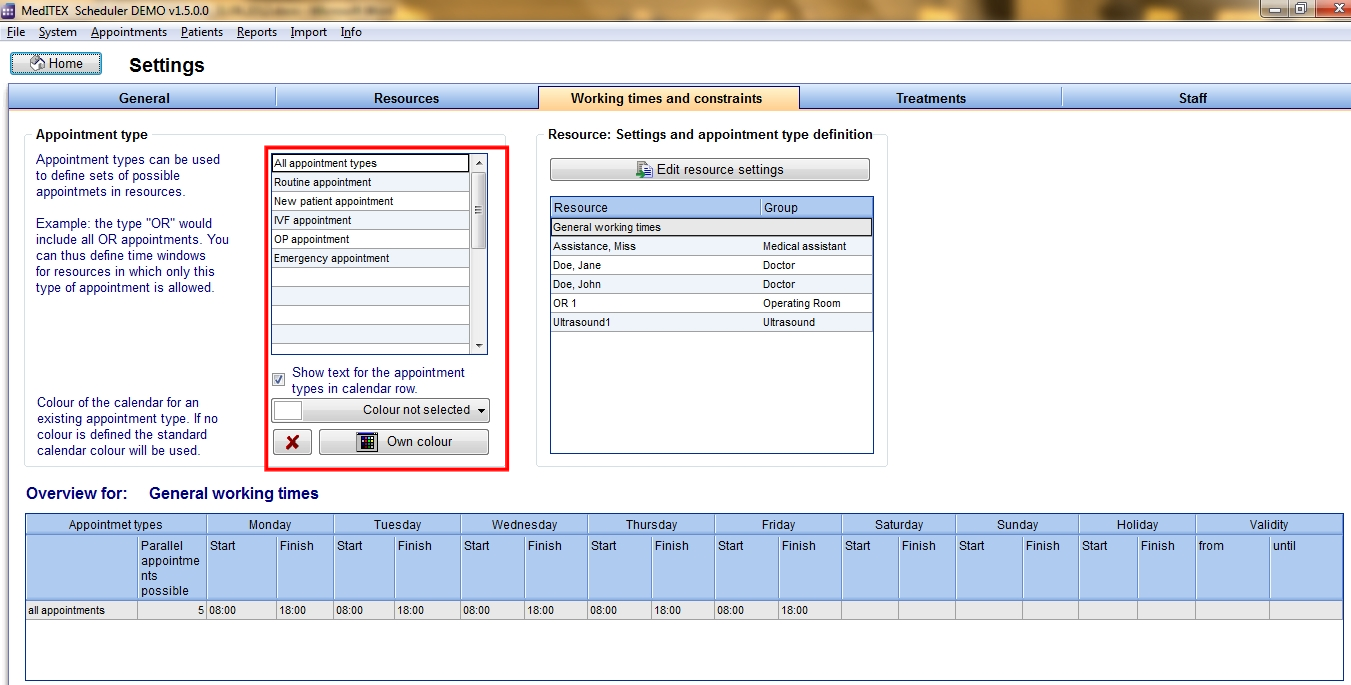This screenshot has width=1351, height=685.
Task: Switch to the Resources tab
Action: click(406, 98)
